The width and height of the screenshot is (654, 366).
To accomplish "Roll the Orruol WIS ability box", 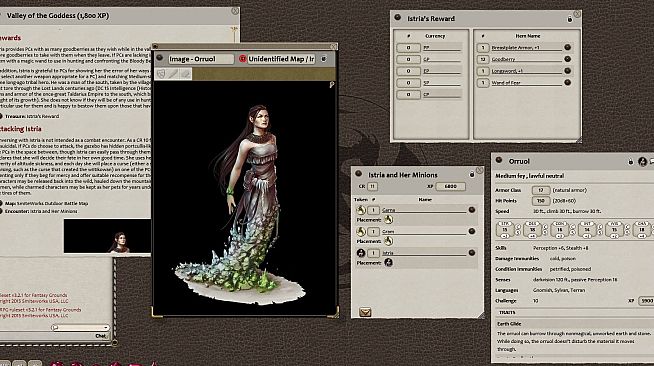I will [614, 230].
